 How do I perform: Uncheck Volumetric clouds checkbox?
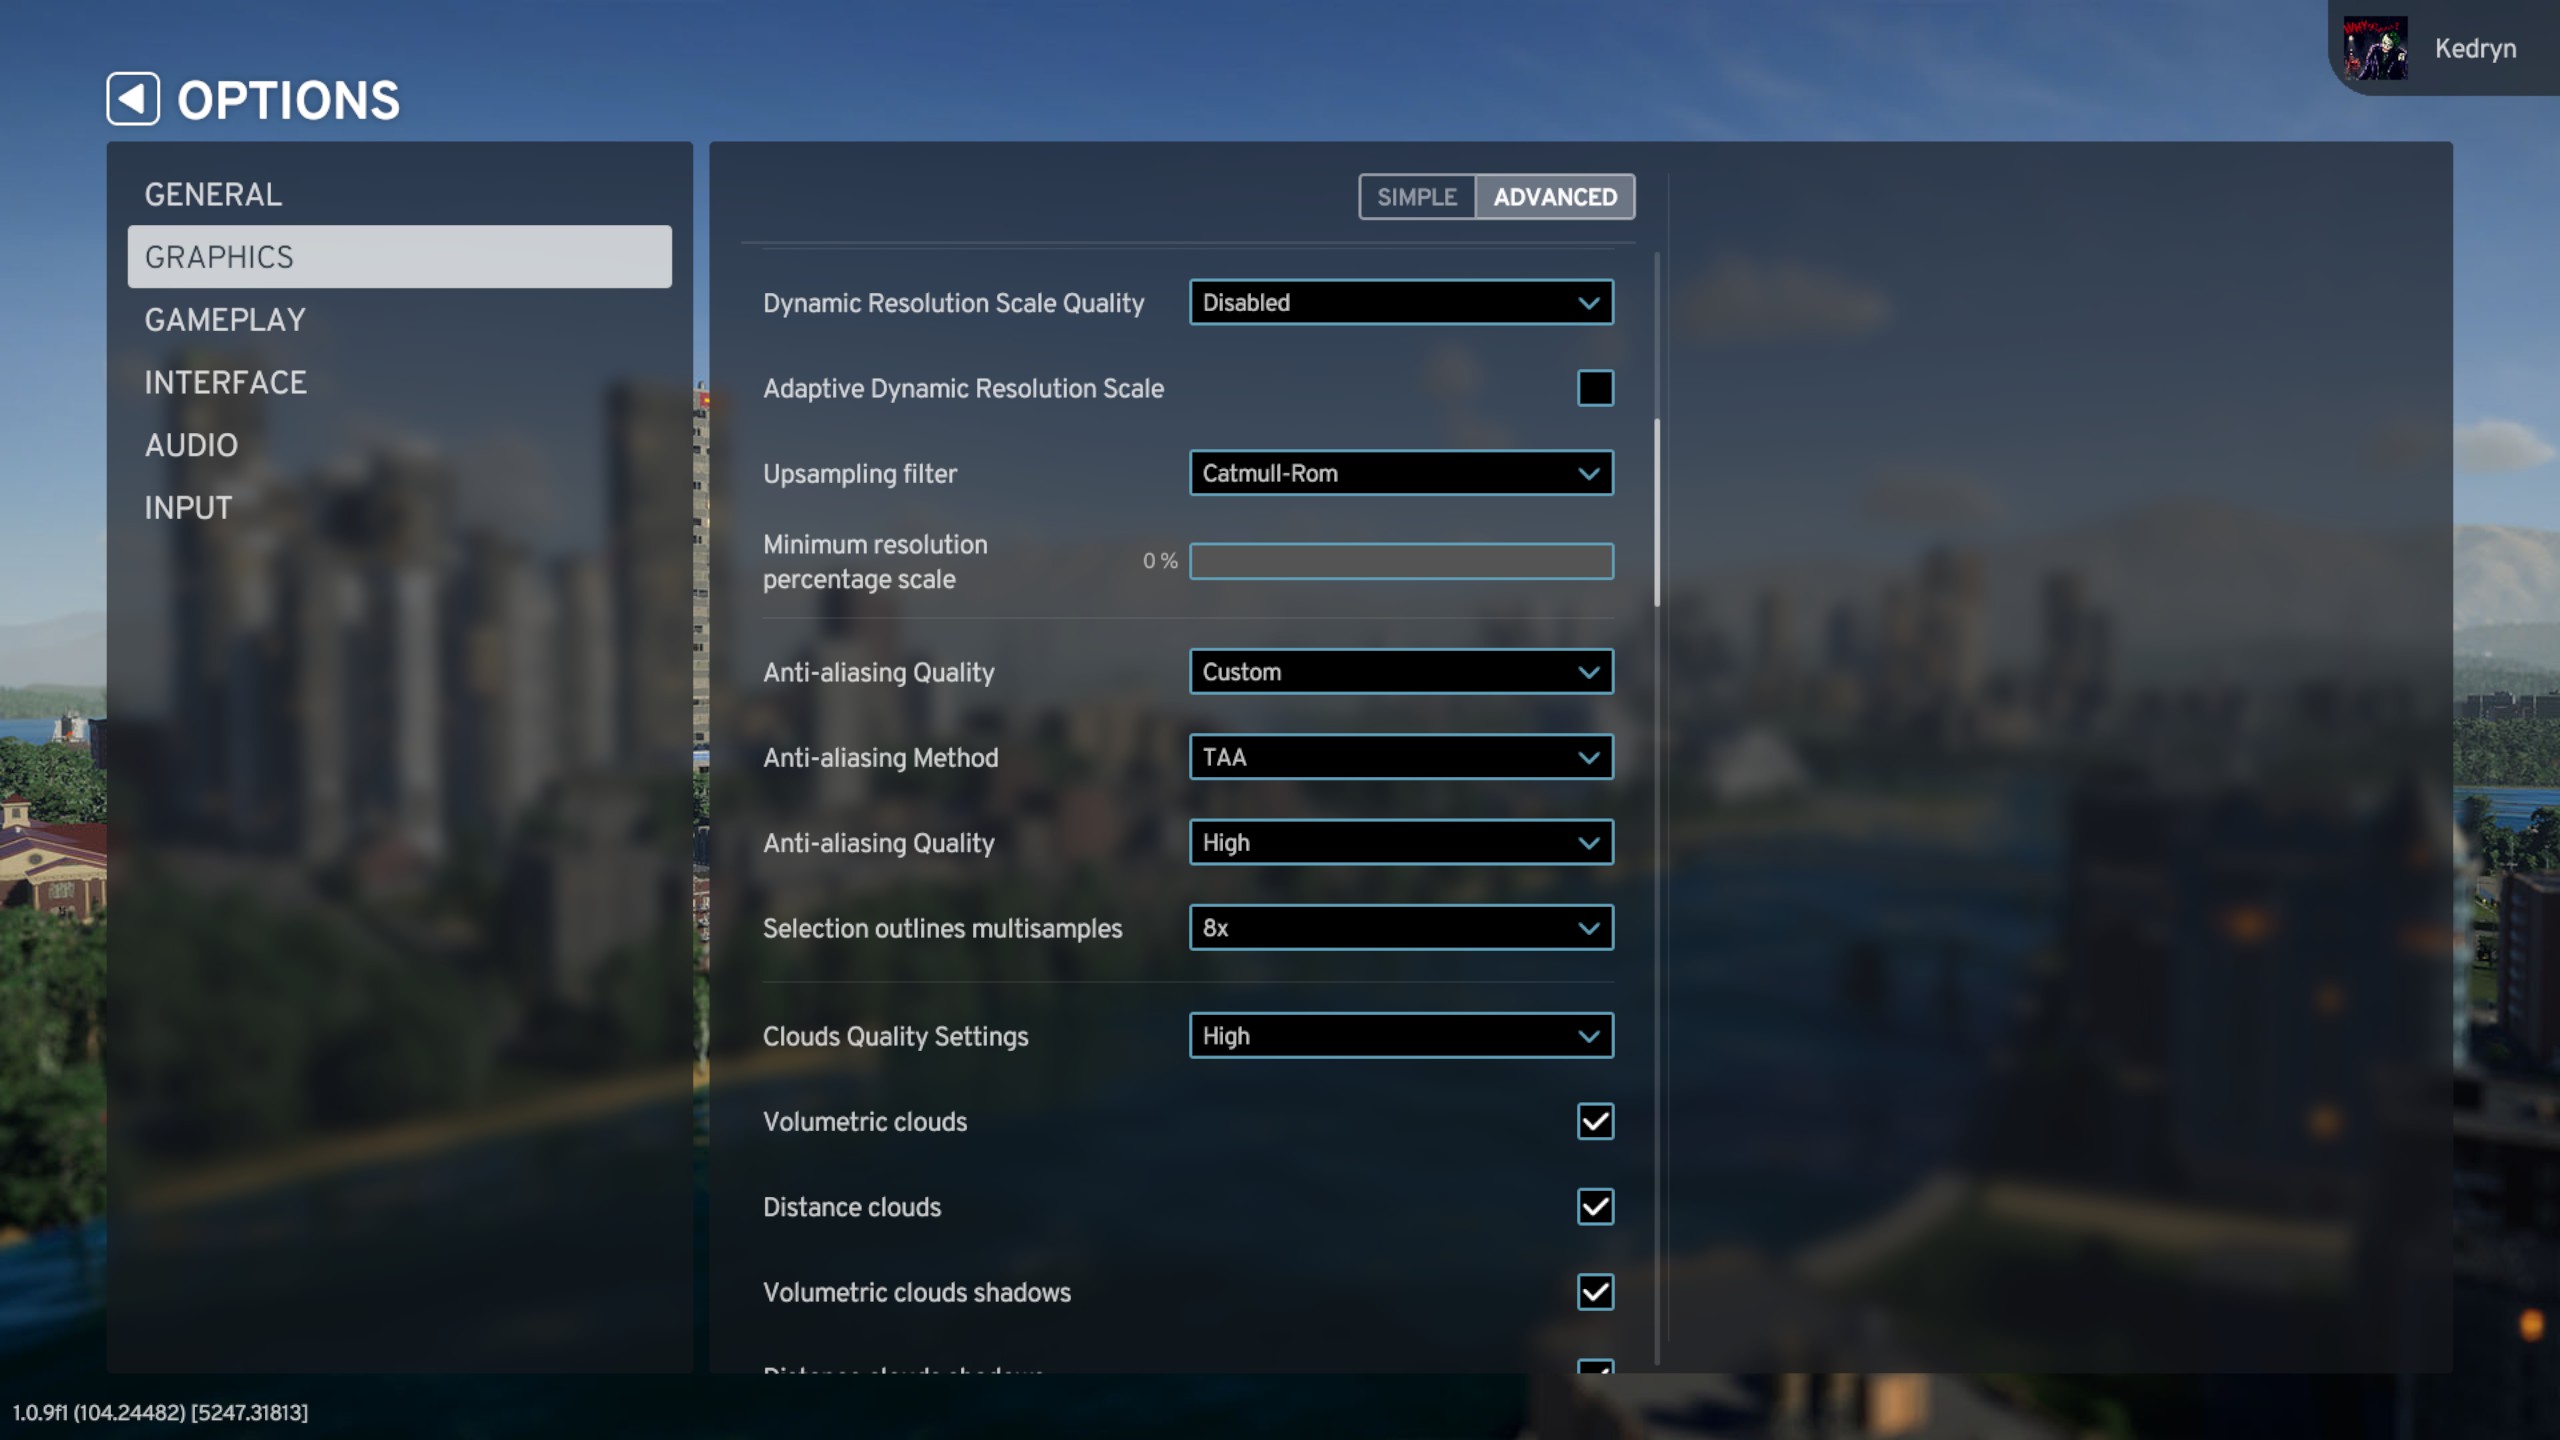1595,1121
